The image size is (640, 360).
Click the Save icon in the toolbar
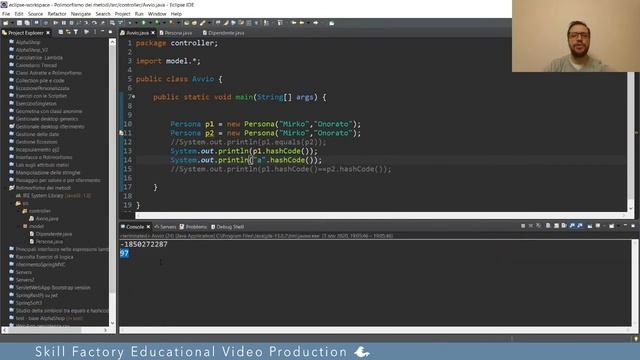click(x=20, y=23)
